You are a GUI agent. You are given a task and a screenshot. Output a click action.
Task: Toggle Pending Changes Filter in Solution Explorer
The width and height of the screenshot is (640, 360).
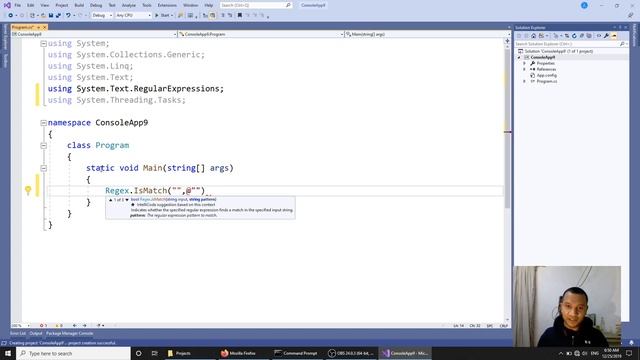[556, 36]
